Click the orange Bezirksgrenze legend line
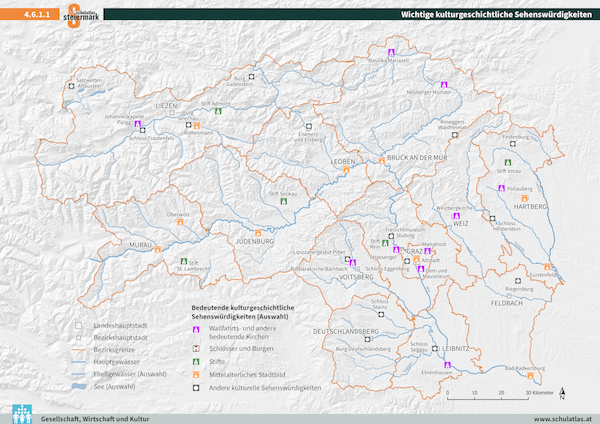 point(79,350)
